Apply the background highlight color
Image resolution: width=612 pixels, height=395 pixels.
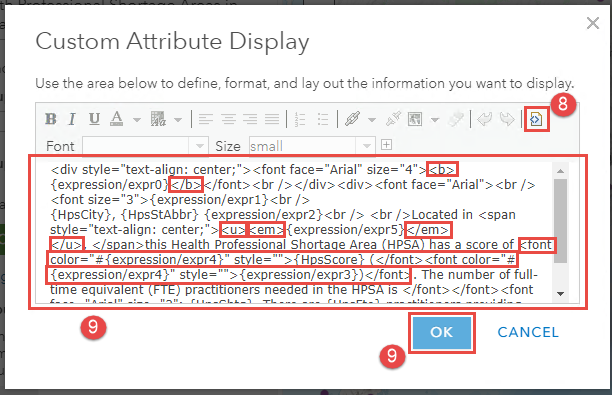click(158, 119)
